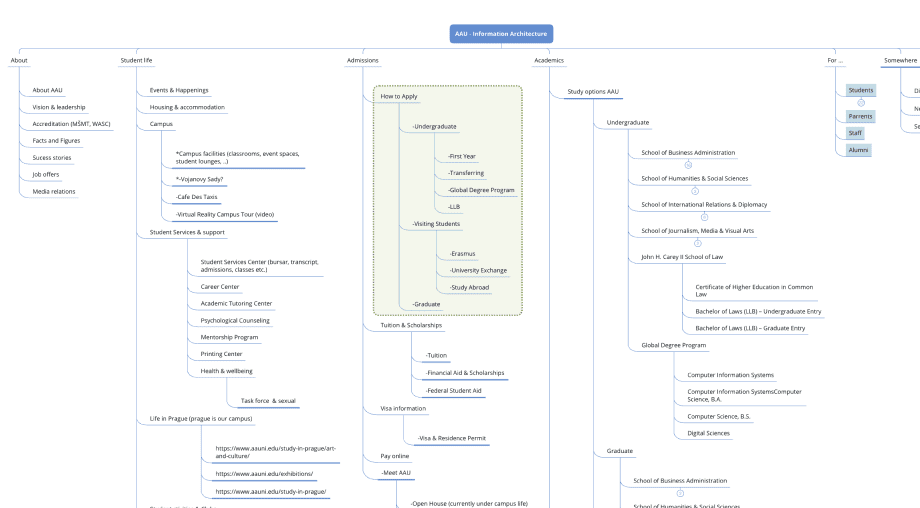Click the Sucess stories node
Screen dimensions: 920x508
pyautogui.click(x=52, y=158)
